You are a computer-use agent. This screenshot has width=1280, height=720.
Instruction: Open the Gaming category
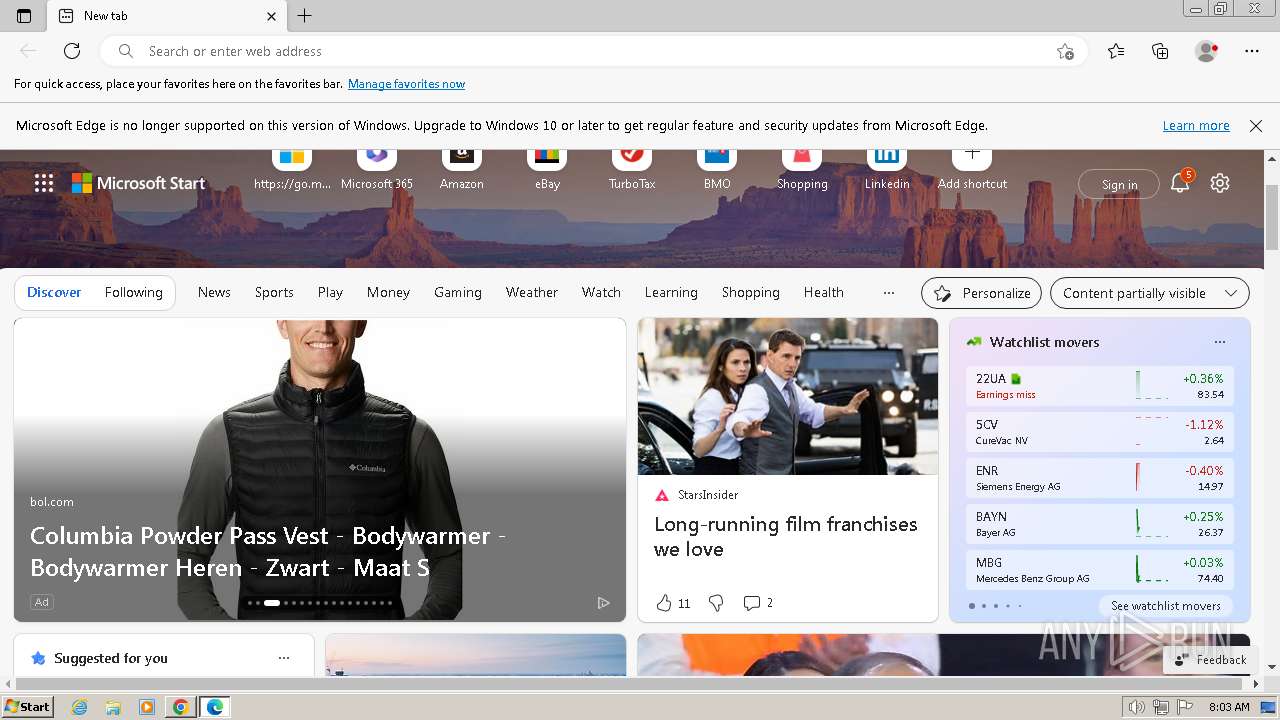pos(458,292)
